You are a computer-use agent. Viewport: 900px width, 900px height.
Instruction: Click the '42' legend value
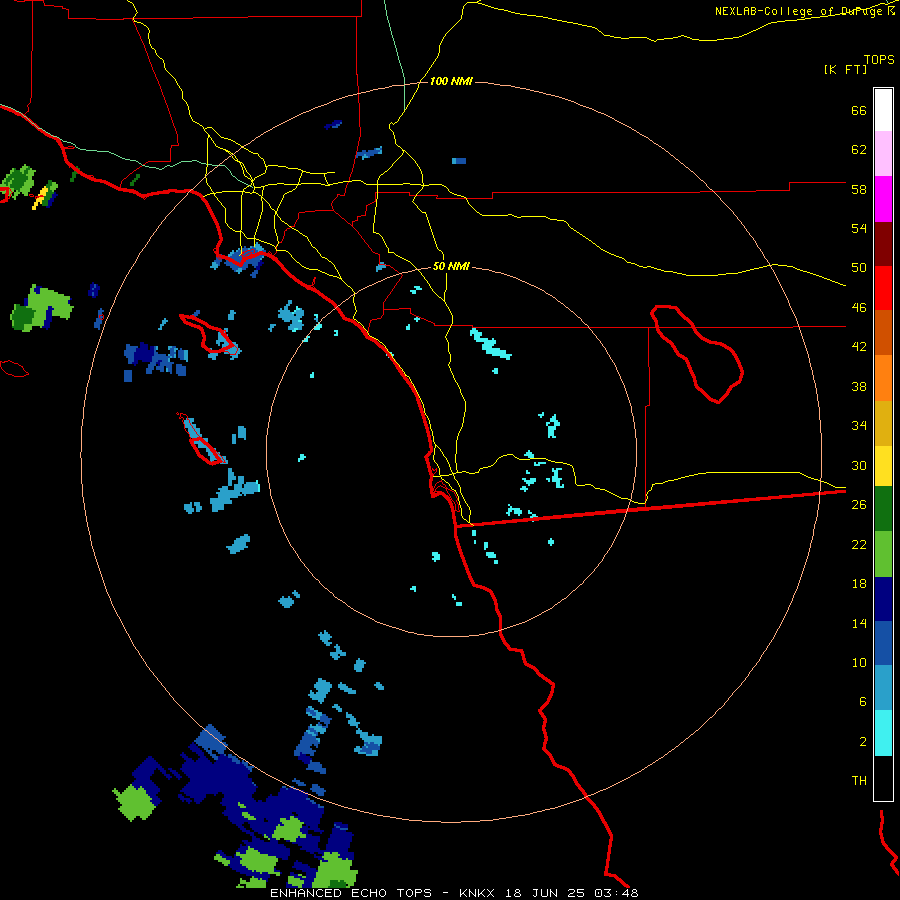(859, 347)
